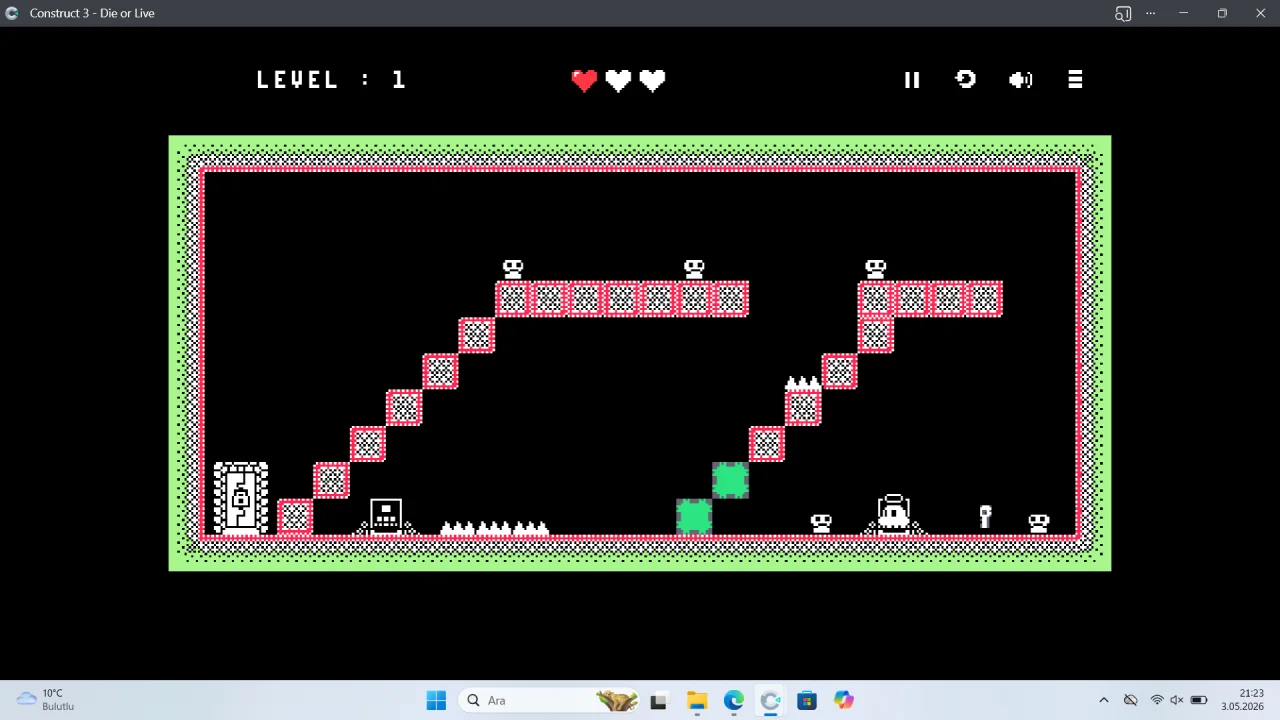Click the locked exit door
The width and height of the screenshot is (1280, 720).
tap(241, 498)
